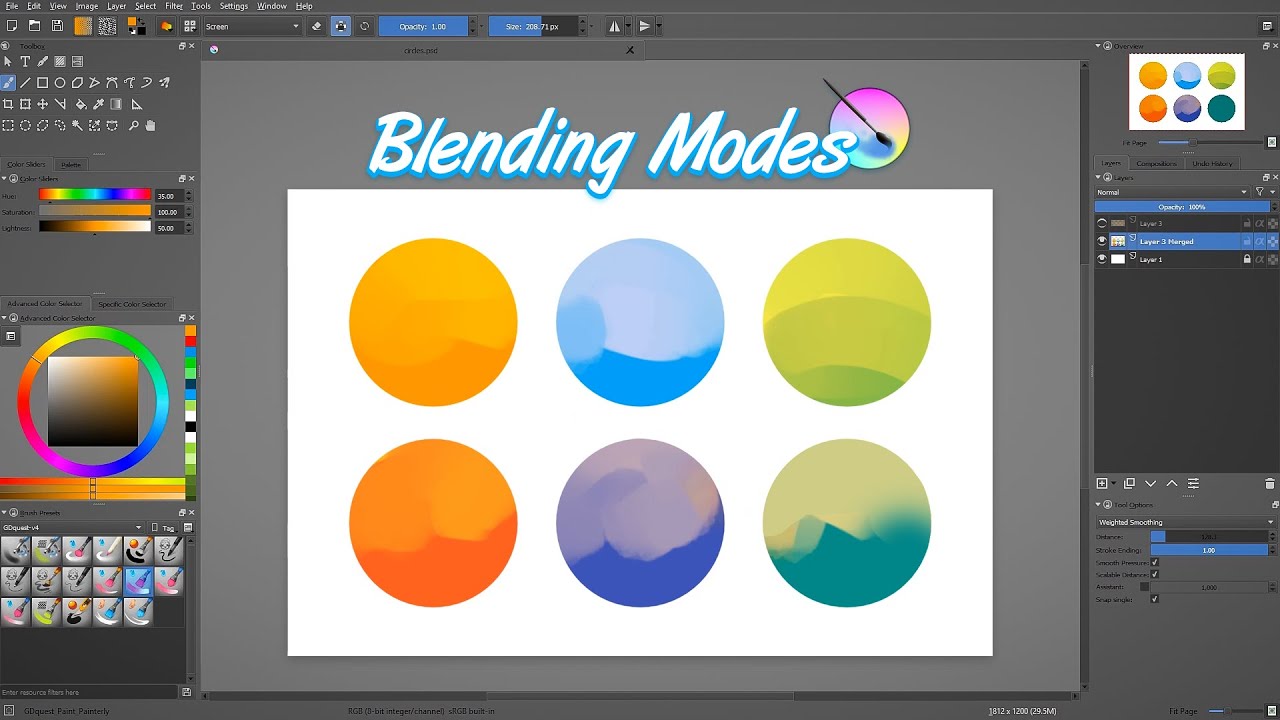Open the layer blending mode Normal dropdown
This screenshot has height=720, width=1280.
click(1172, 192)
